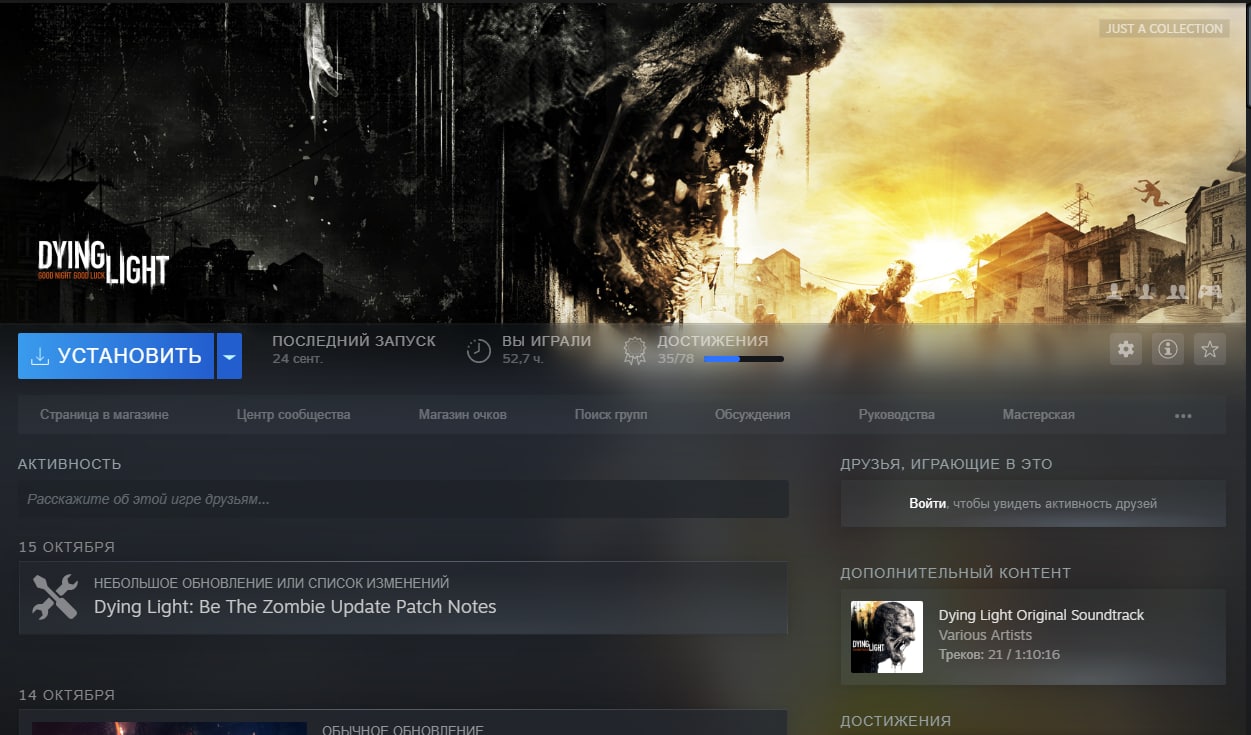Add game to favorites star icon

click(x=1210, y=349)
